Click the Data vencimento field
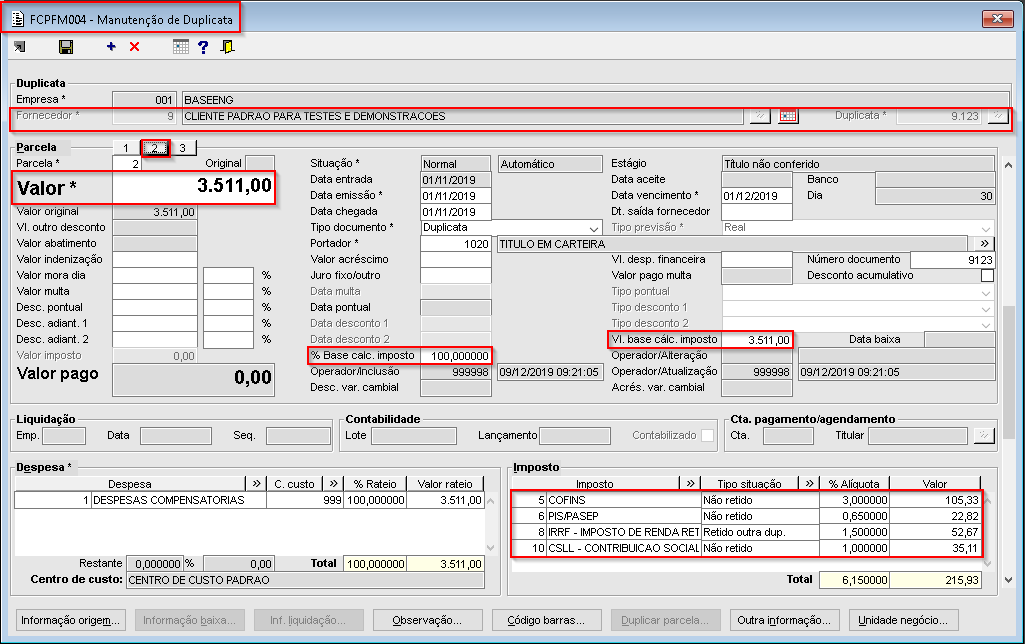Viewport: 1025px width, 644px height. point(756,195)
